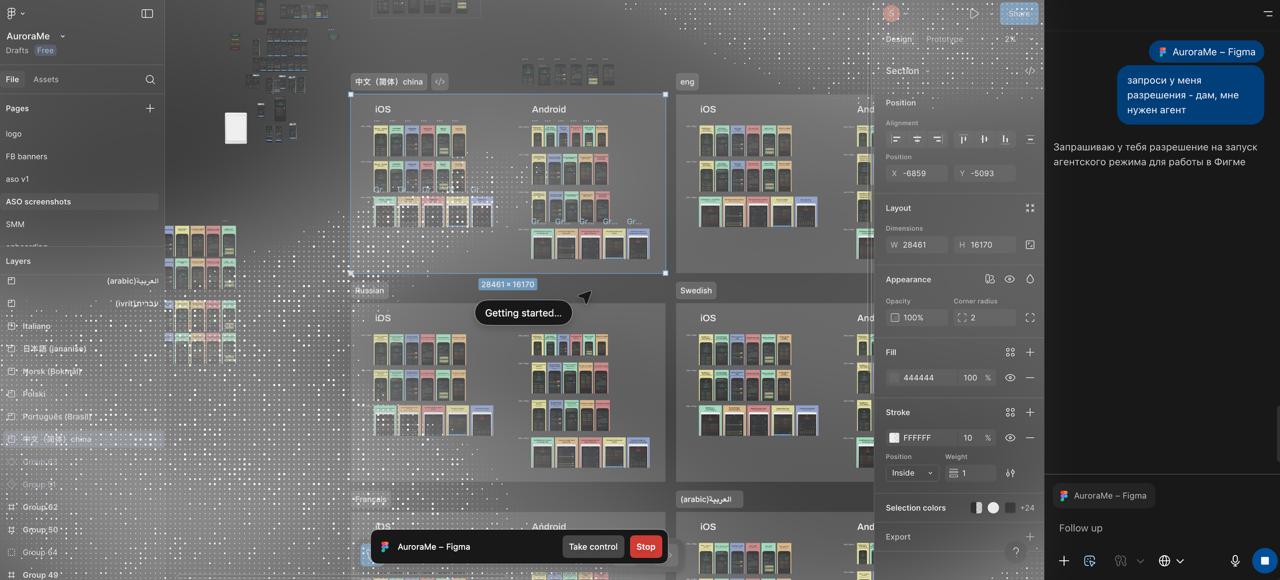
Task: Open advanced stroke settings icon
Action: coord(1010,473)
